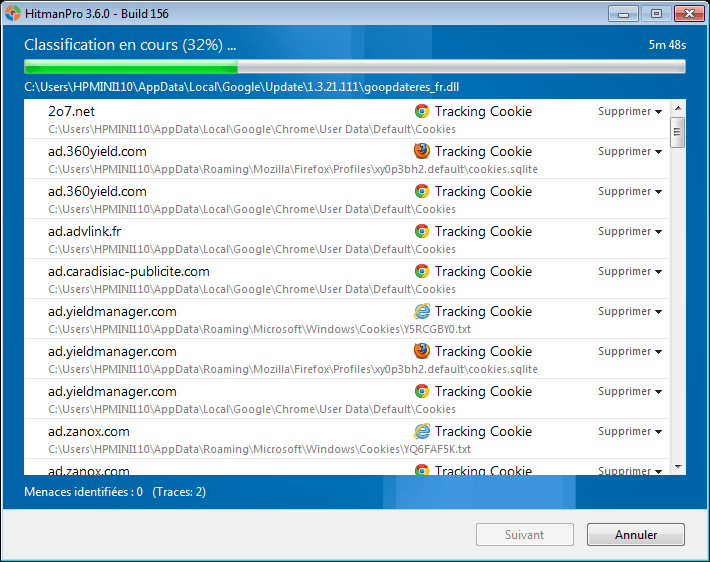Click Internet Explorer icon on first ad.yieldmanager.com row
710x562 pixels.
click(x=422, y=311)
